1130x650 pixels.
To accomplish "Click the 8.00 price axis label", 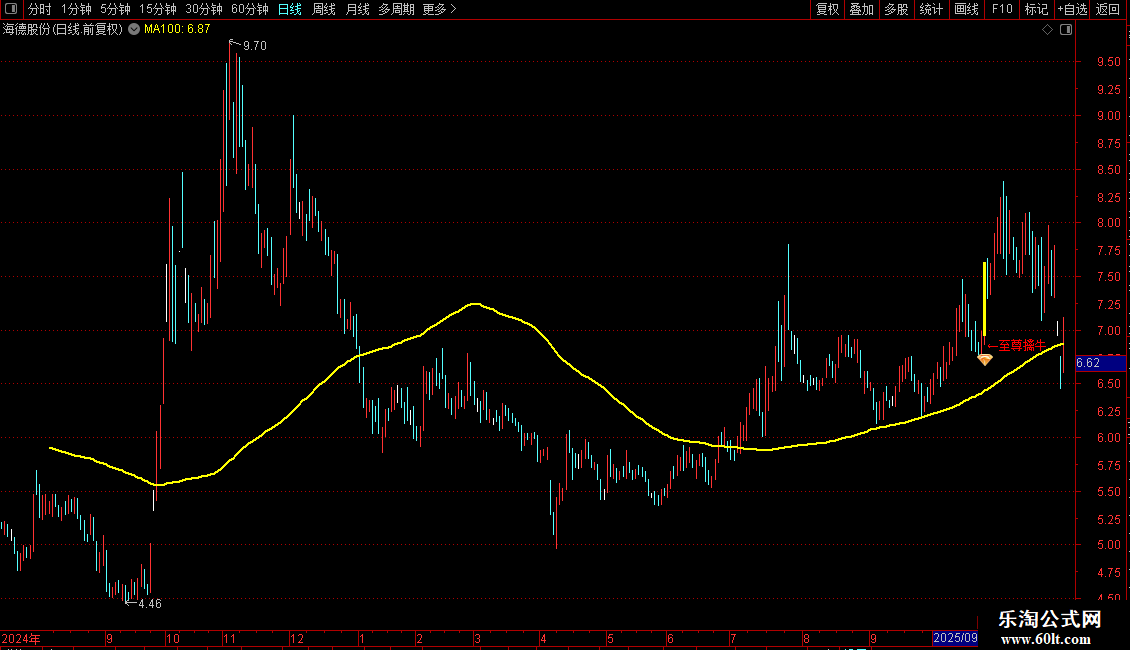I will coord(1108,223).
